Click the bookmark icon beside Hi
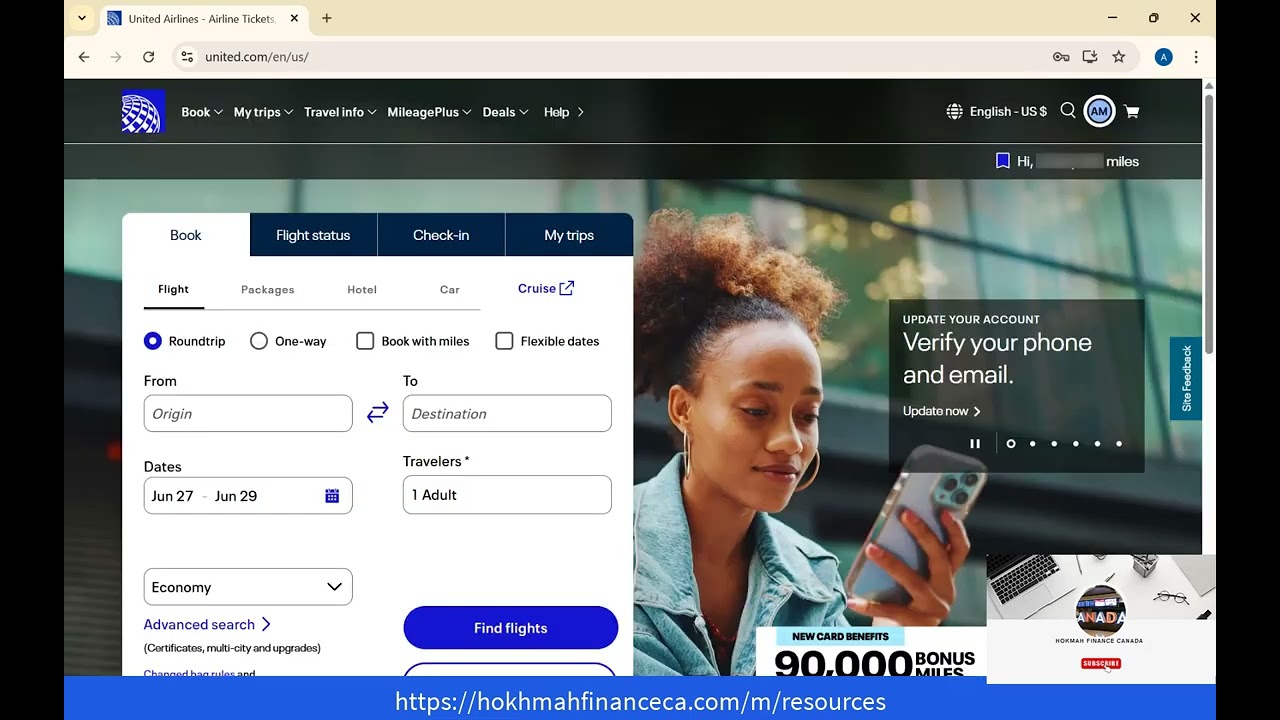 [x=1003, y=161]
